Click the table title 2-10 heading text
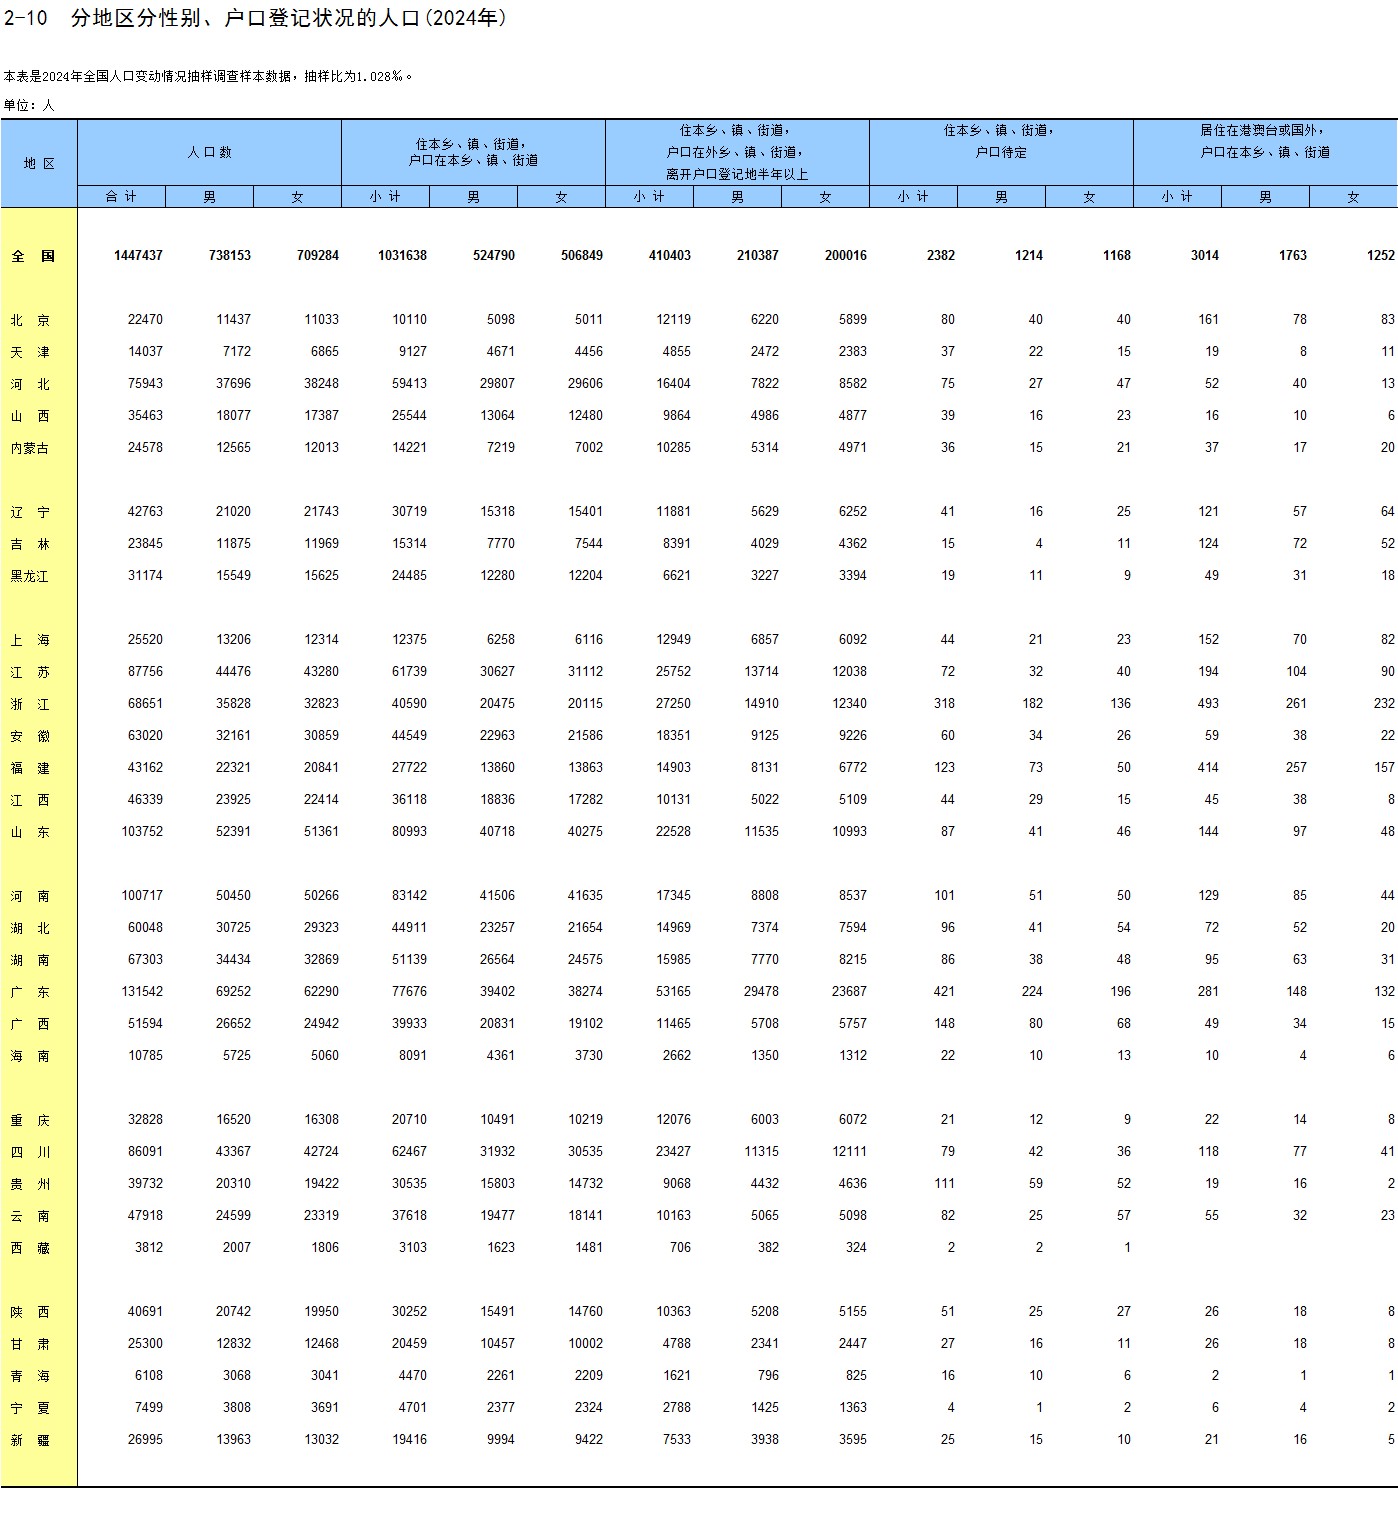 (x=255, y=18)
